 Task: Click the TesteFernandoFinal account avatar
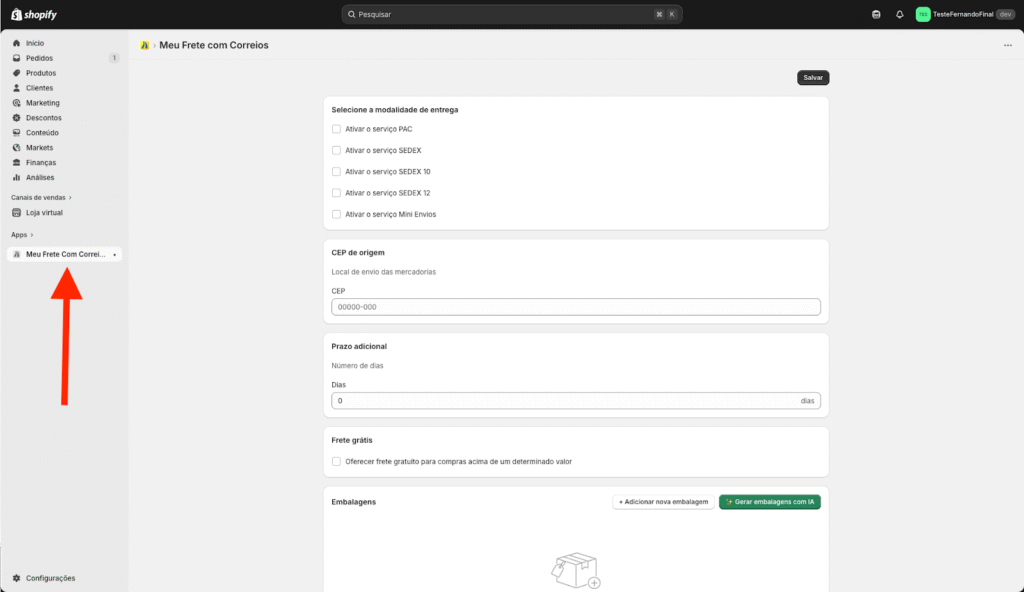tap(923, 14)
